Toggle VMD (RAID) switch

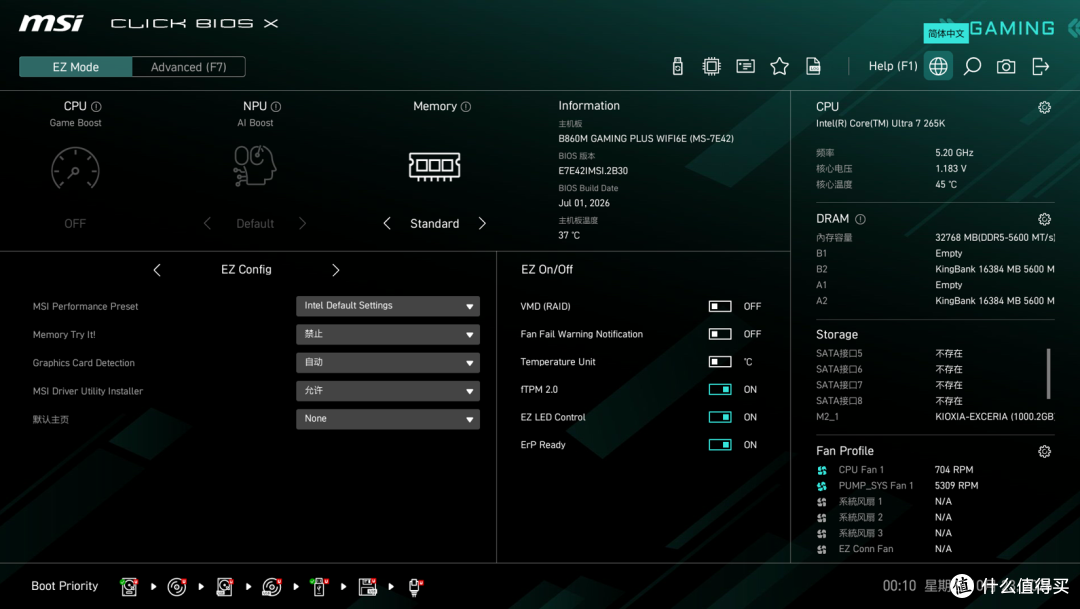720,306
